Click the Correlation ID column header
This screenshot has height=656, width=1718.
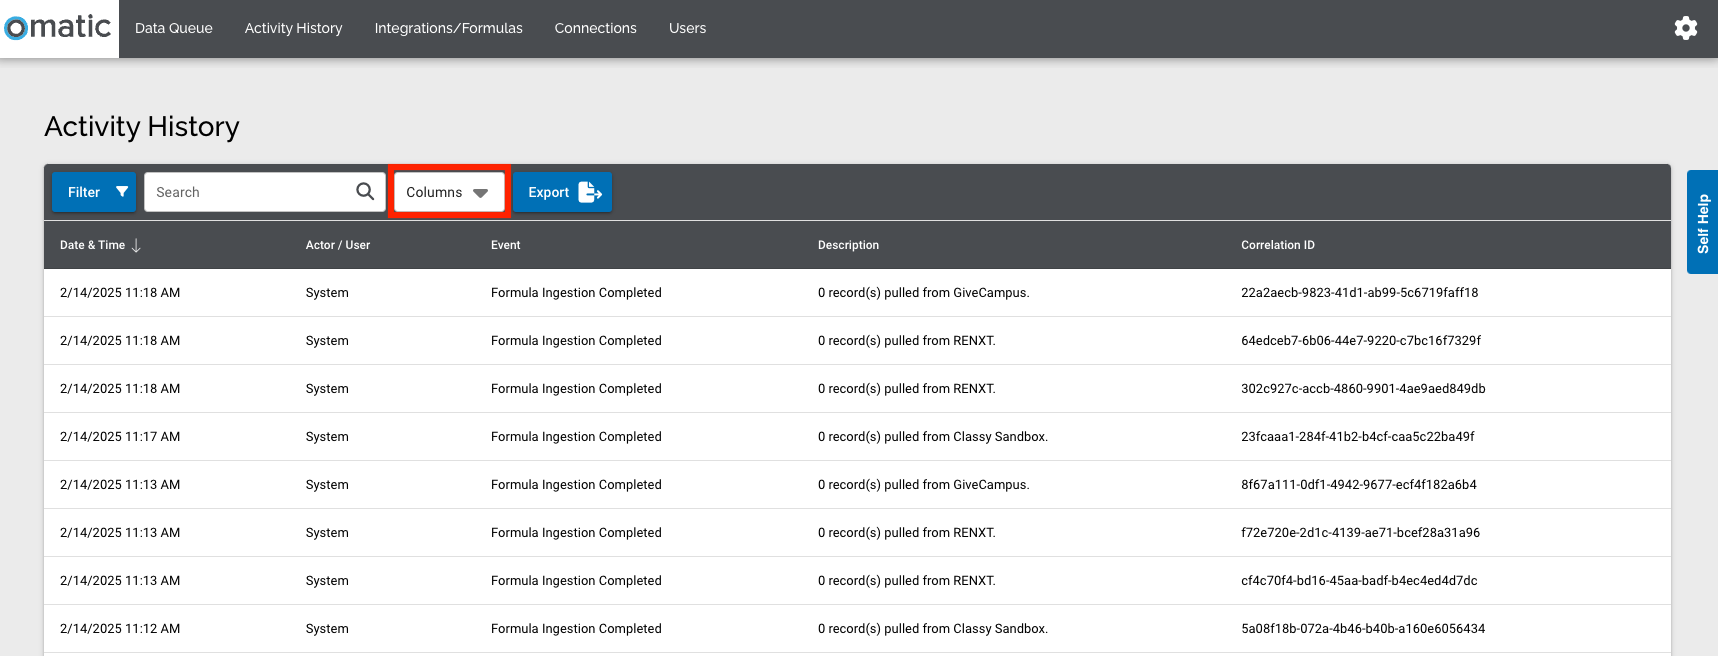click(1278, 245)
